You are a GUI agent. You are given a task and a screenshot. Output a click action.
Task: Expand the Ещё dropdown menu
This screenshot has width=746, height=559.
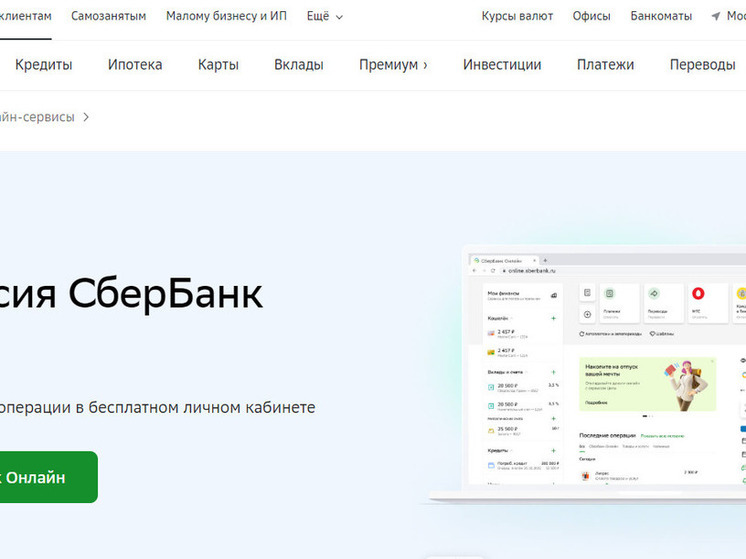click(324, 17)
